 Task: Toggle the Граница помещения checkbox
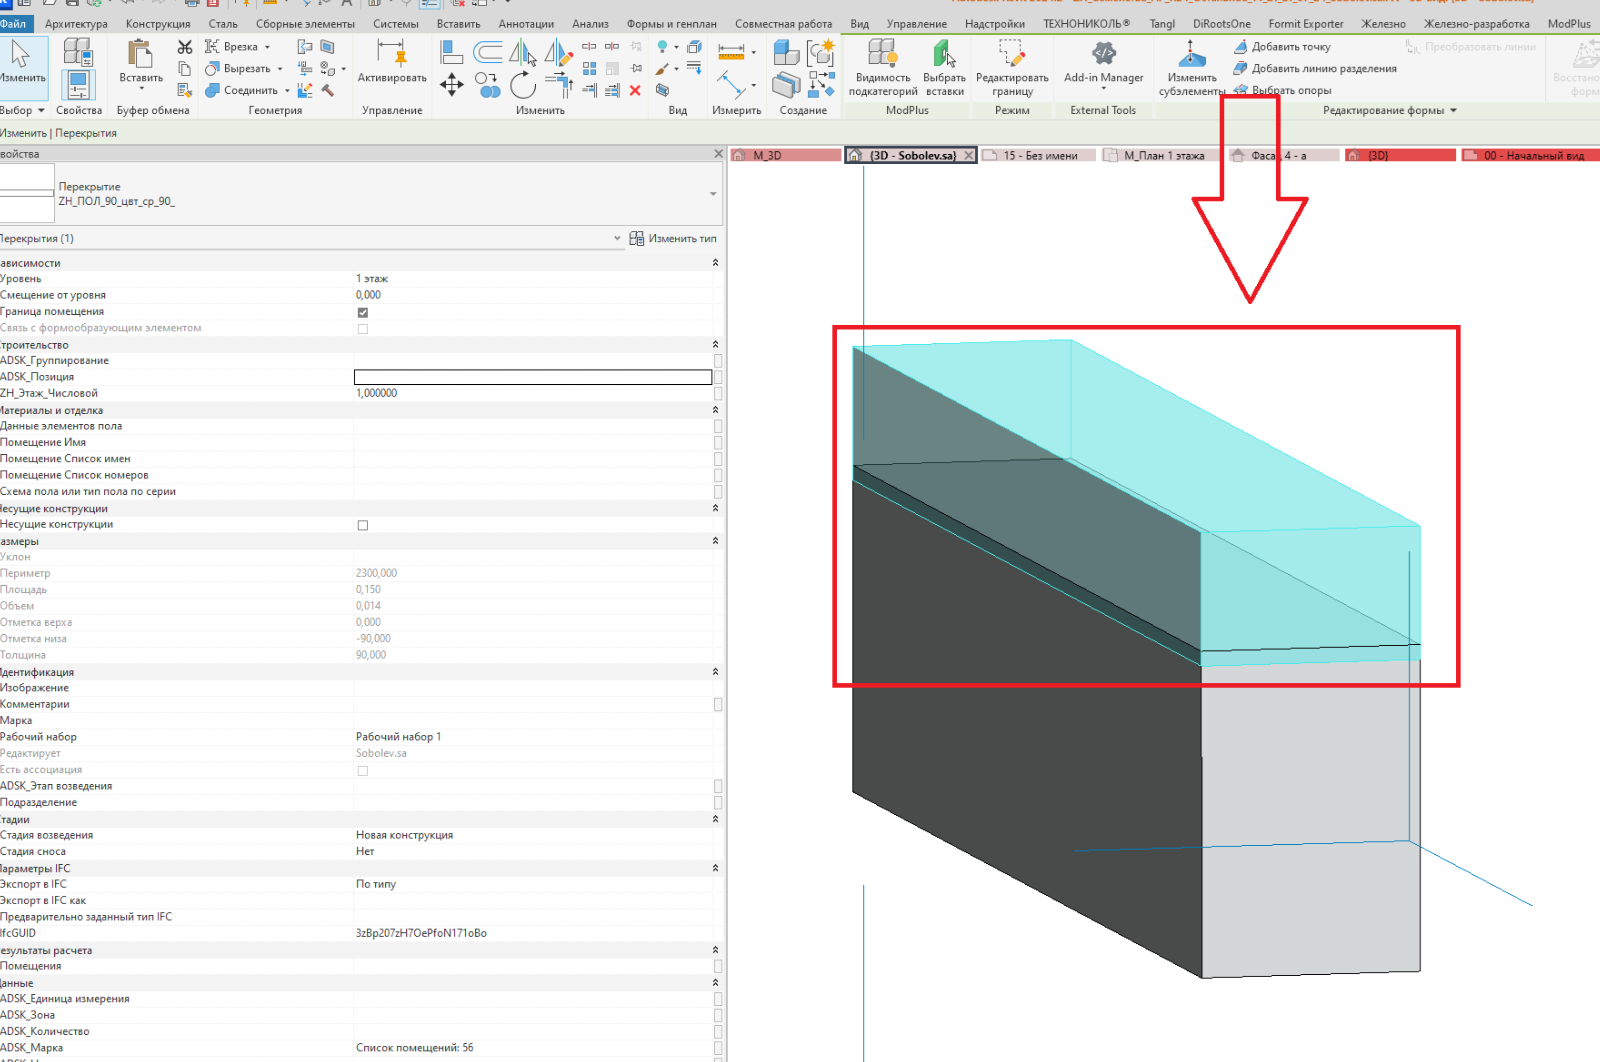tap(363, 312)
